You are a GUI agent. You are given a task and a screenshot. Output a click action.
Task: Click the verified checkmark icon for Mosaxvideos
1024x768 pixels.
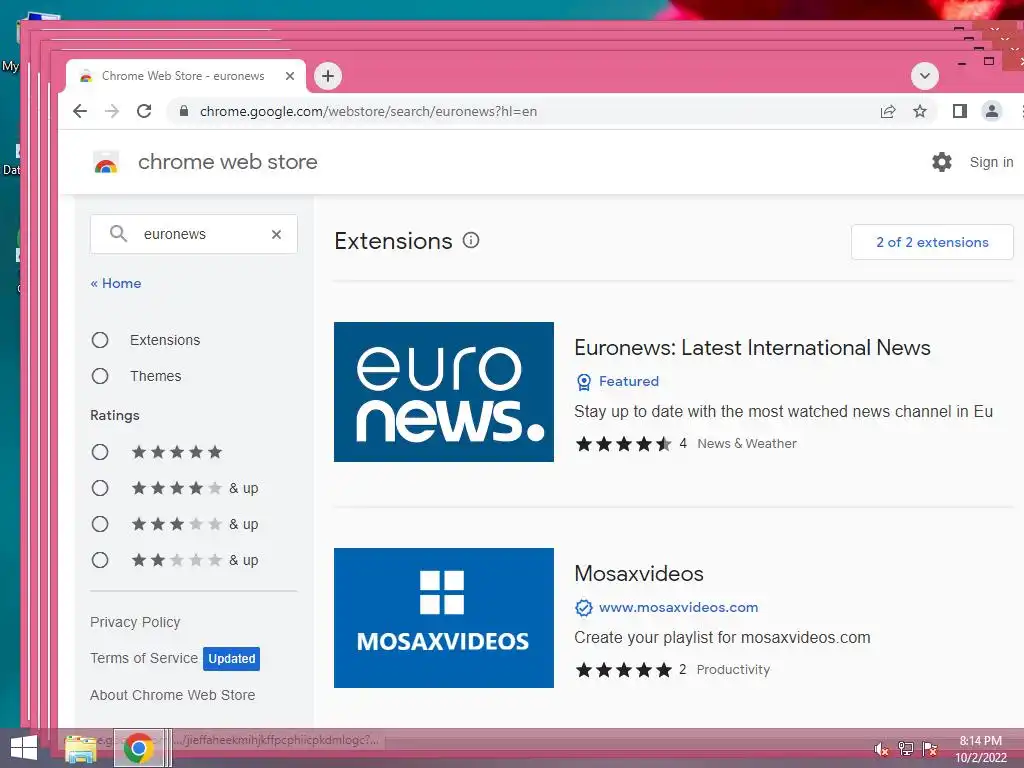[x=584, y=608]
